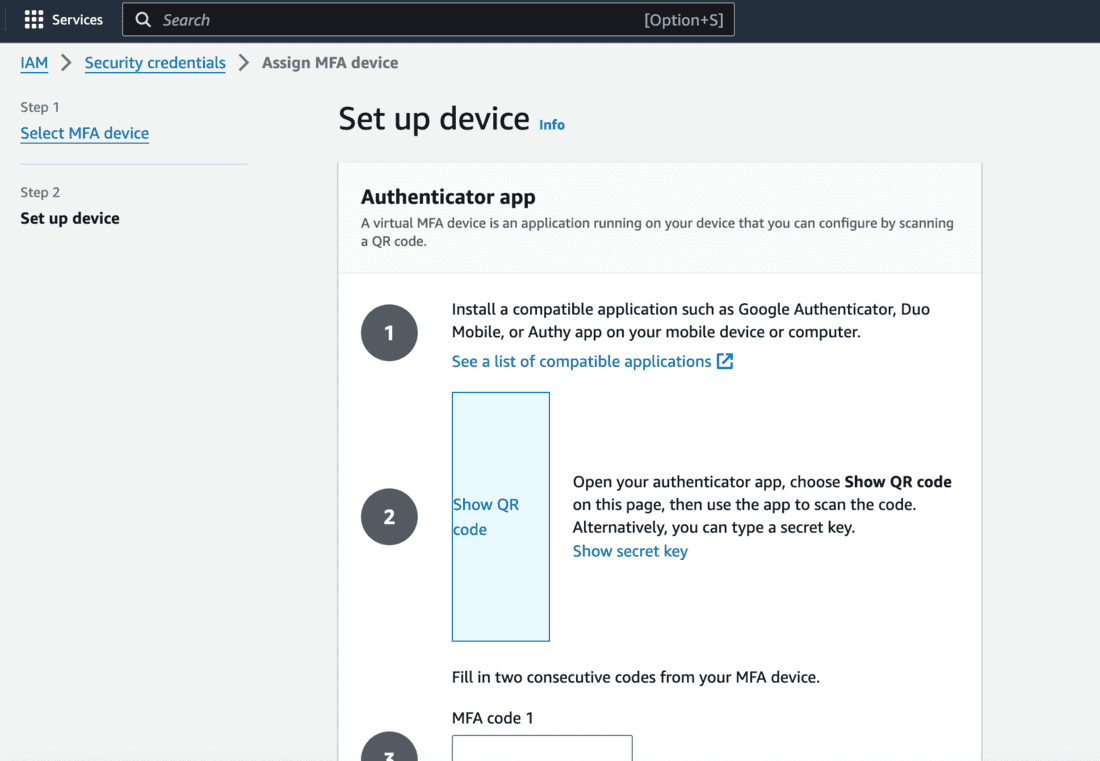Click Assign MFA device breadcrumb text
The height and width of the screenshot is (761, 1100).
[x=330, y=63]
